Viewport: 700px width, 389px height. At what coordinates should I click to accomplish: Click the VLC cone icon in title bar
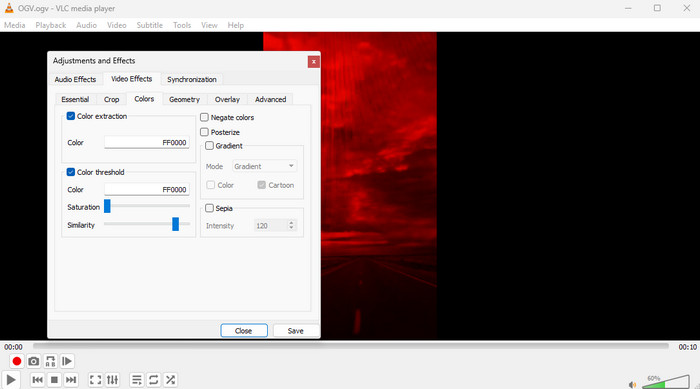pyautogui.click(x=9, y=8)
